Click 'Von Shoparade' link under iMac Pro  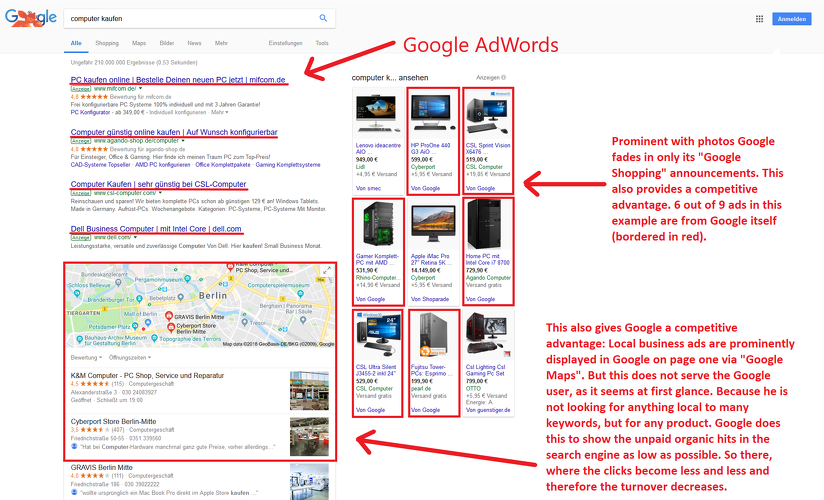pyautogui.click(x=430, y=299)
